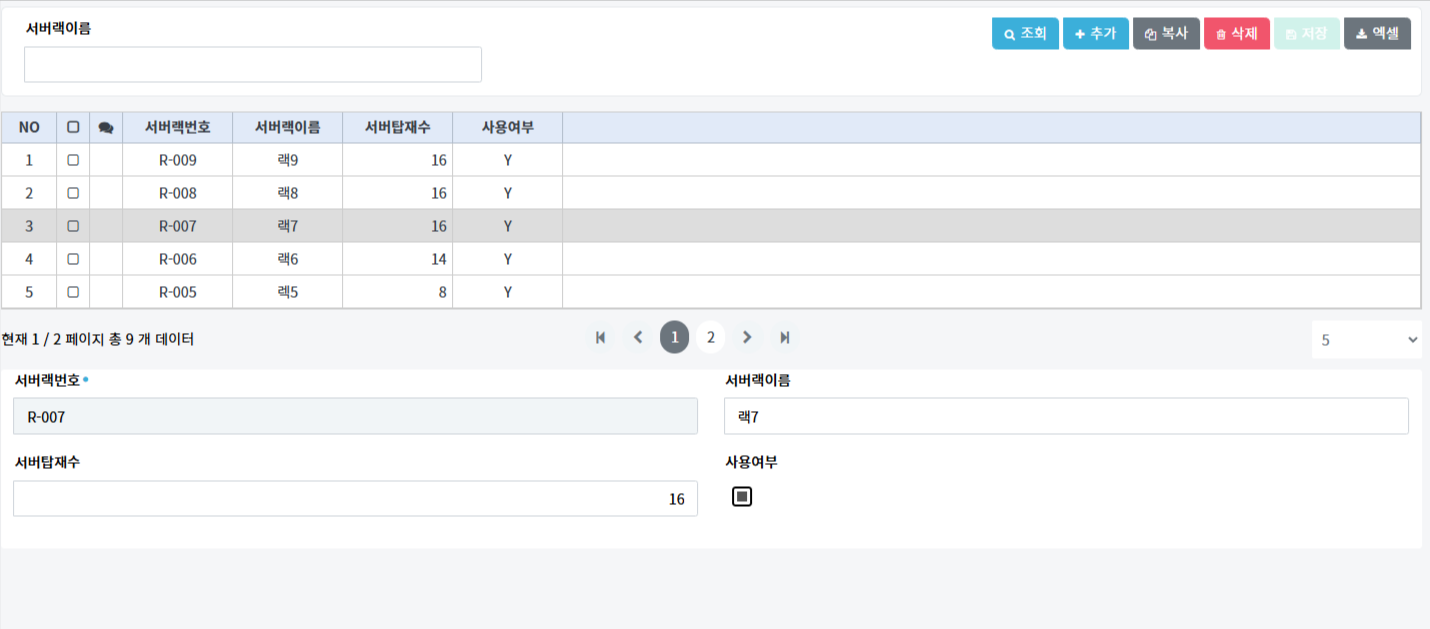The height and width of the screenshot is (629, 1430).
Task: Click the Y value in R-005 row
Action: click(508, 292)
